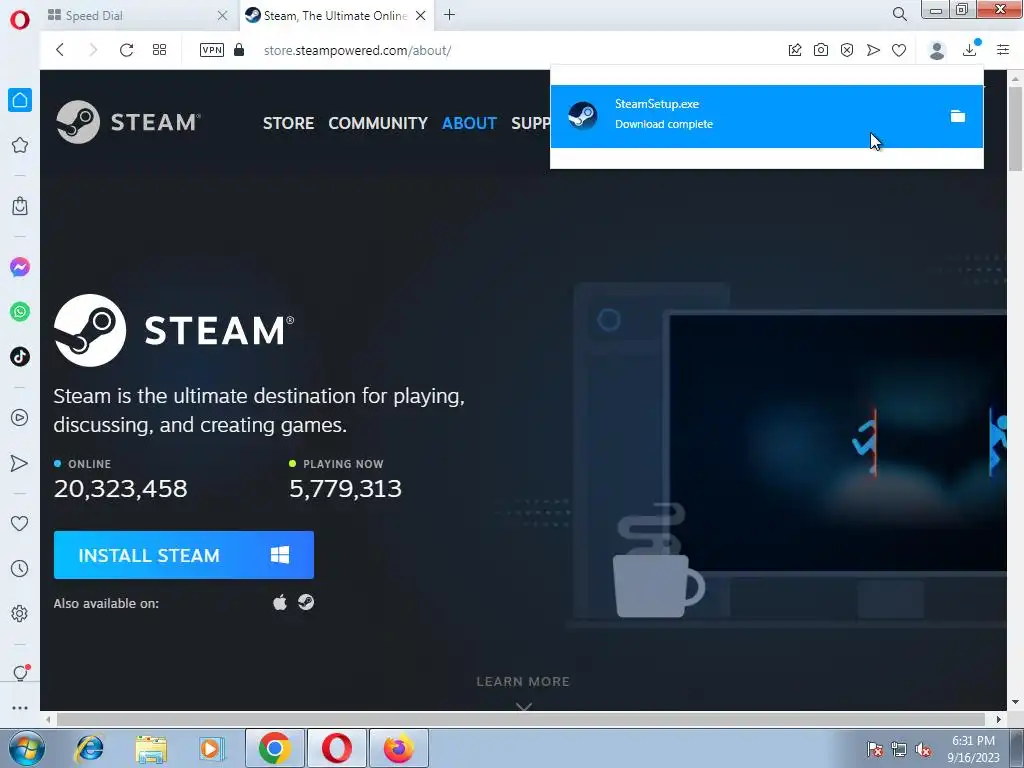
Task: Open Speed Dial grid icon in toolbar
Action: click(159, 50)
